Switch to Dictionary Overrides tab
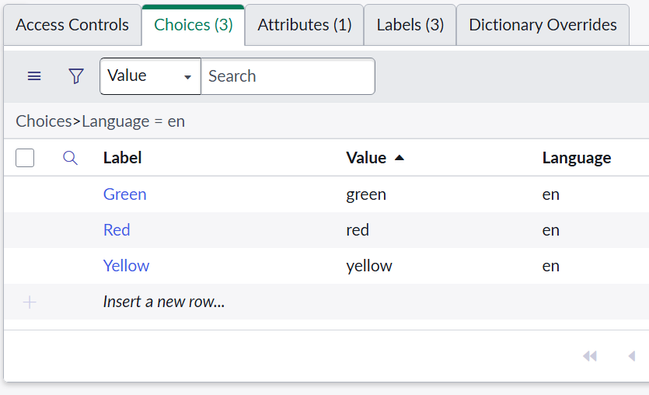This screenshot has width=649, height=395. (x=543, y=25)
